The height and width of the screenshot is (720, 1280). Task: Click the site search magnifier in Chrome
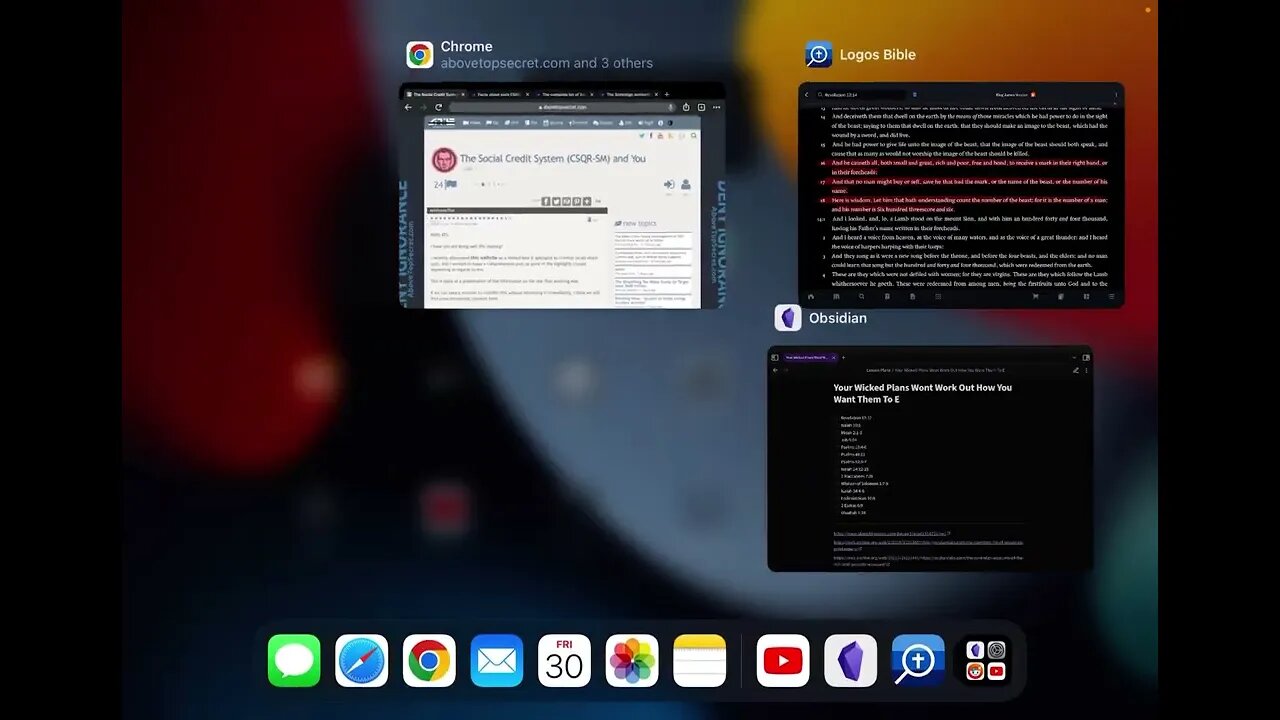(x=693, y=135)
